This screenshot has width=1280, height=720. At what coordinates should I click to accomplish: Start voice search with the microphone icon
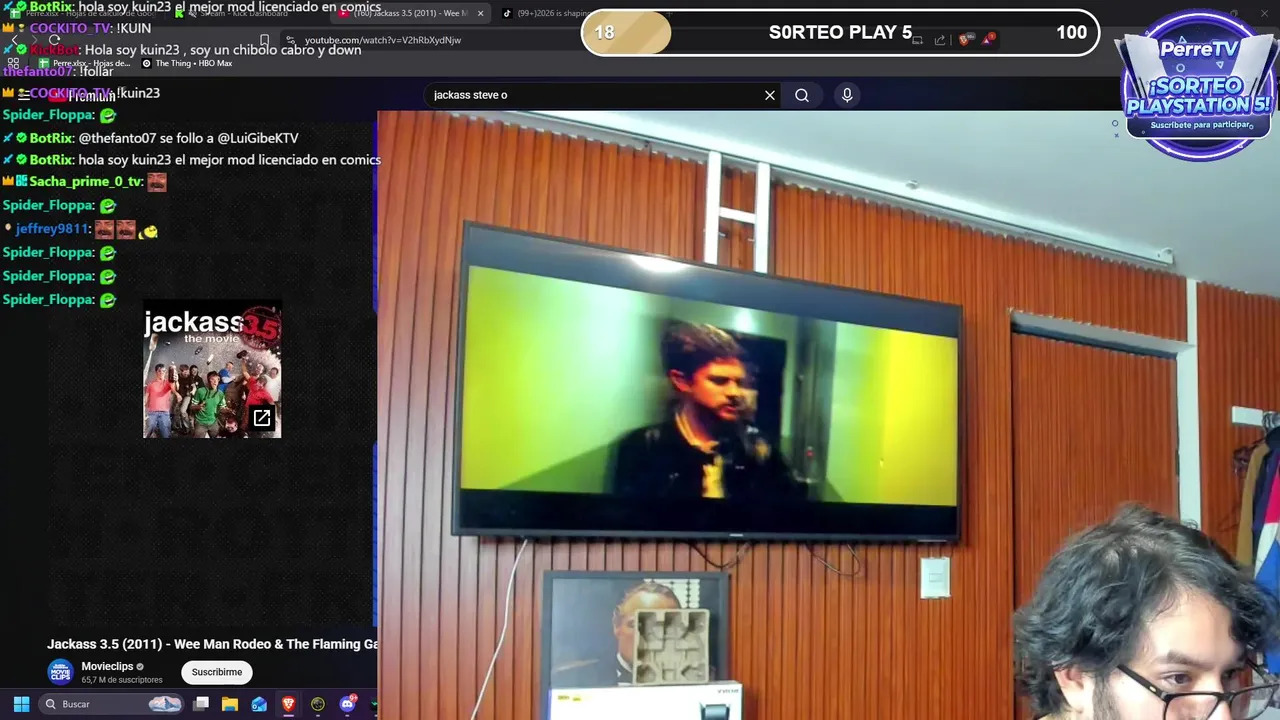coord(847,95)
